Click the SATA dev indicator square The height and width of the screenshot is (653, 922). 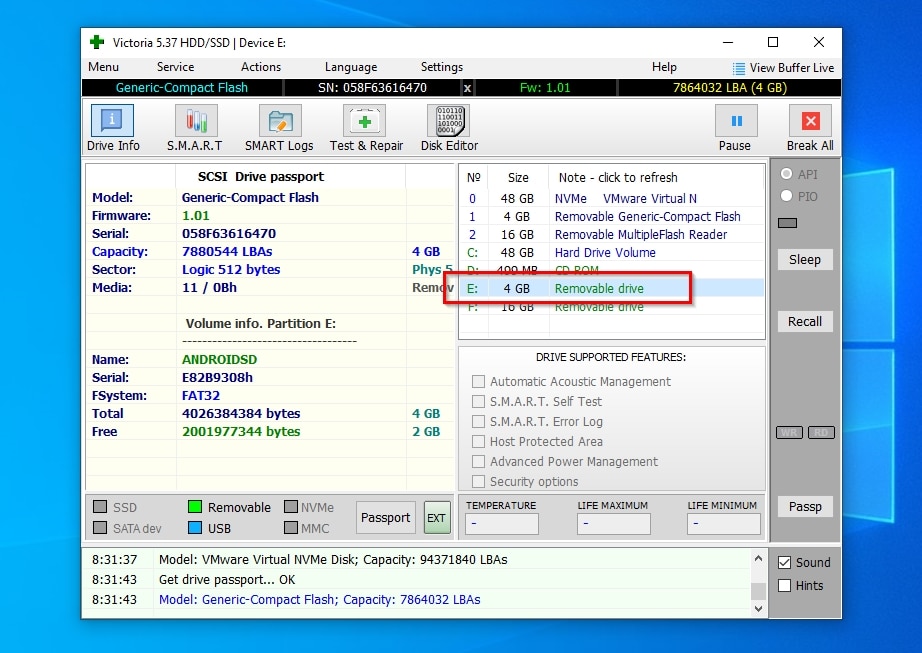click(100, 528)
